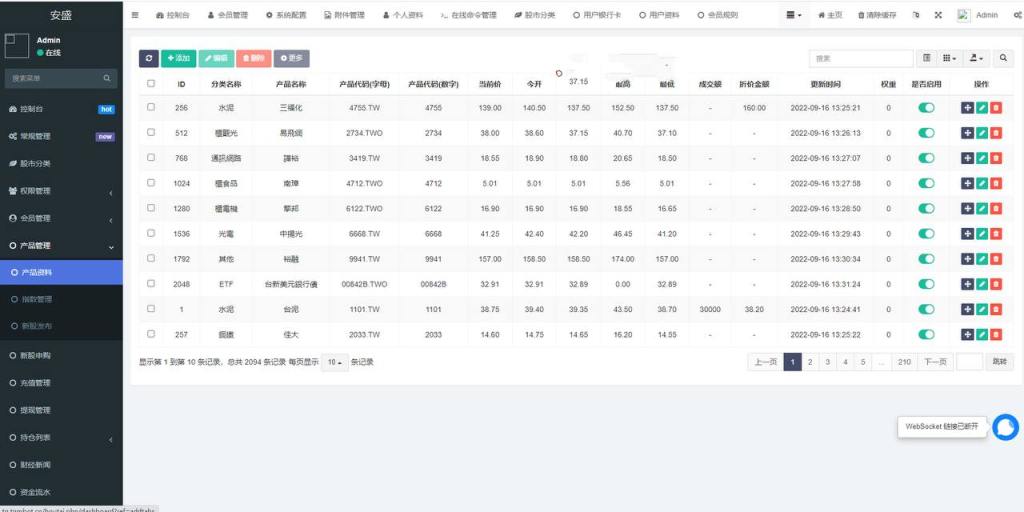The width and height of the screenshot is (1024, 512).
Task: Delete row 1536 中揚光 with trash icon
Action: coord(995,234)
